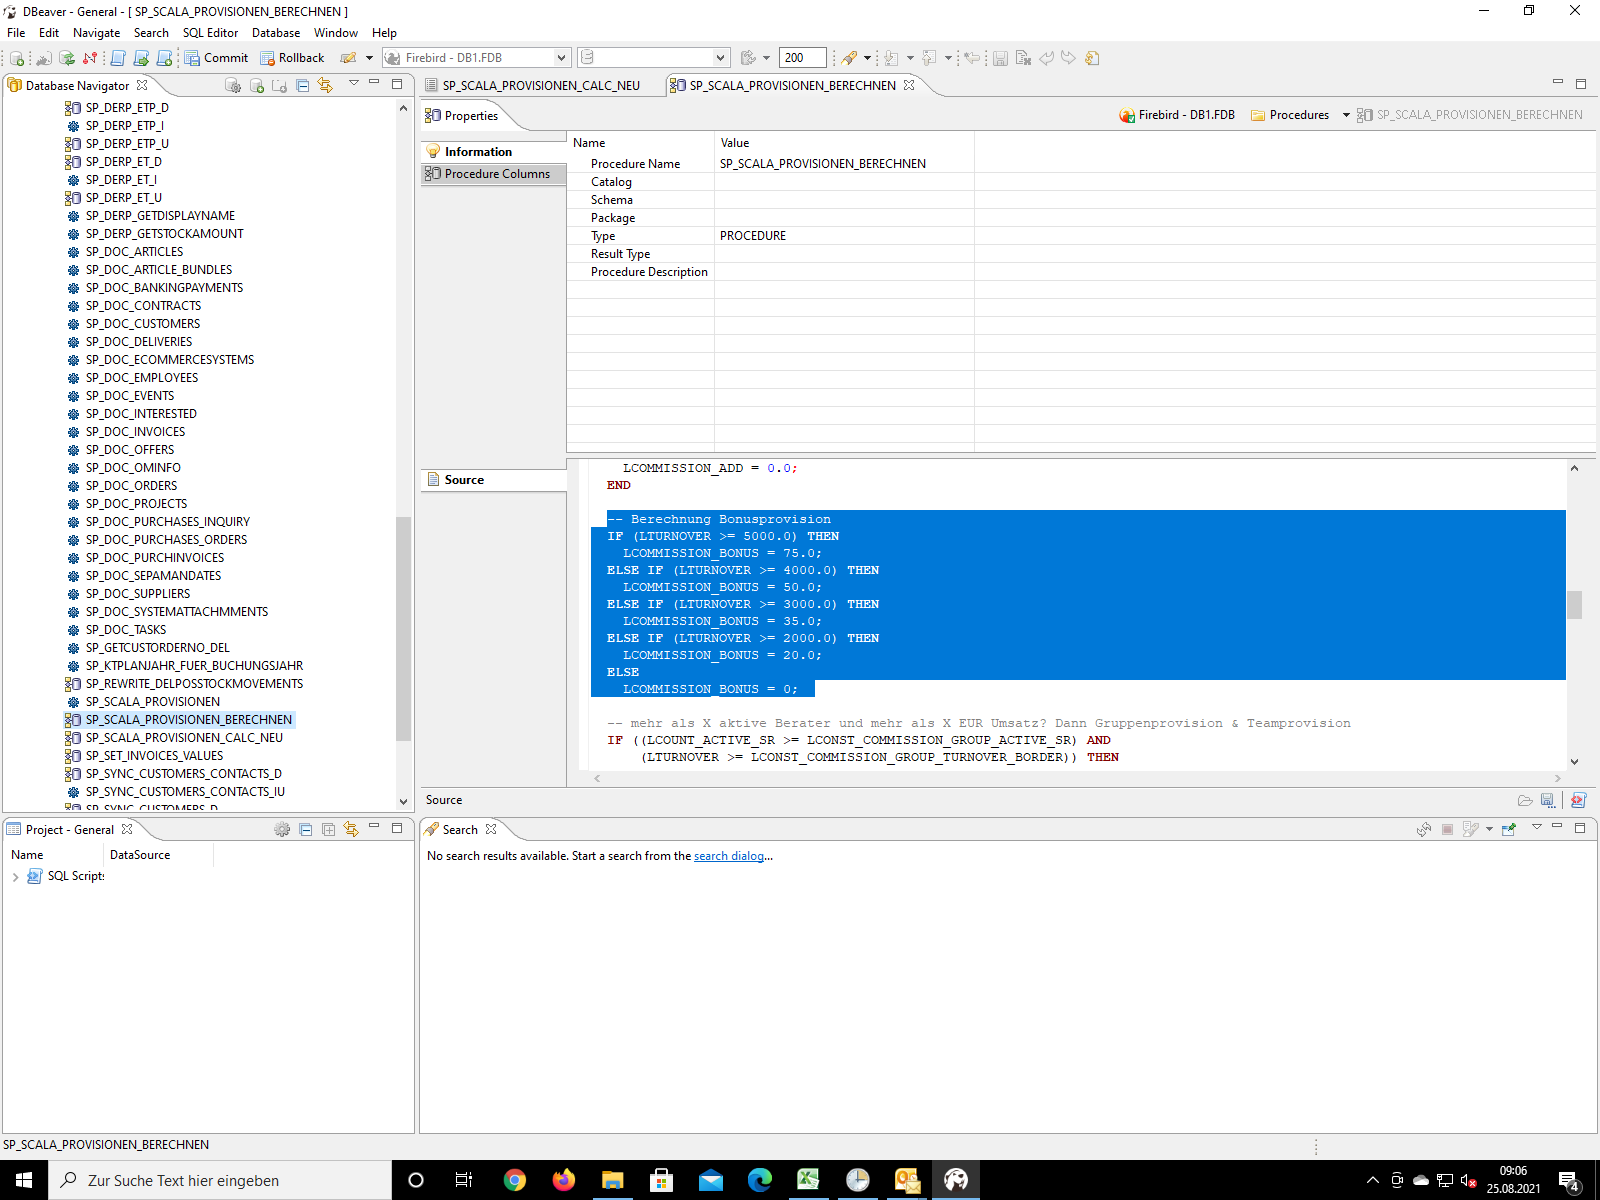Select SP_SCALA_PROVISIONEN_CALC_NEU in the navigator tree
The height and width of the screenshot is (1200, 1600).
(x=184, y=738)
